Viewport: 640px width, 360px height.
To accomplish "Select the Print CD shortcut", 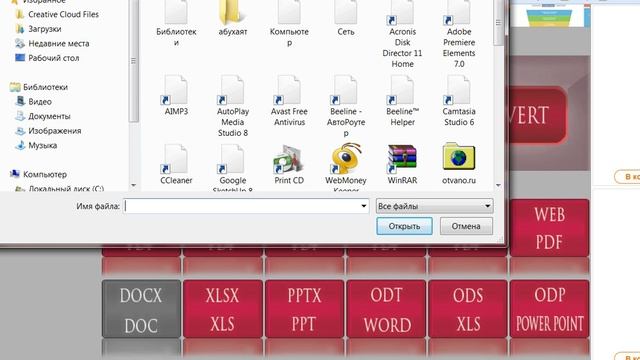I will pyautogui.click(x=289, y=164).
